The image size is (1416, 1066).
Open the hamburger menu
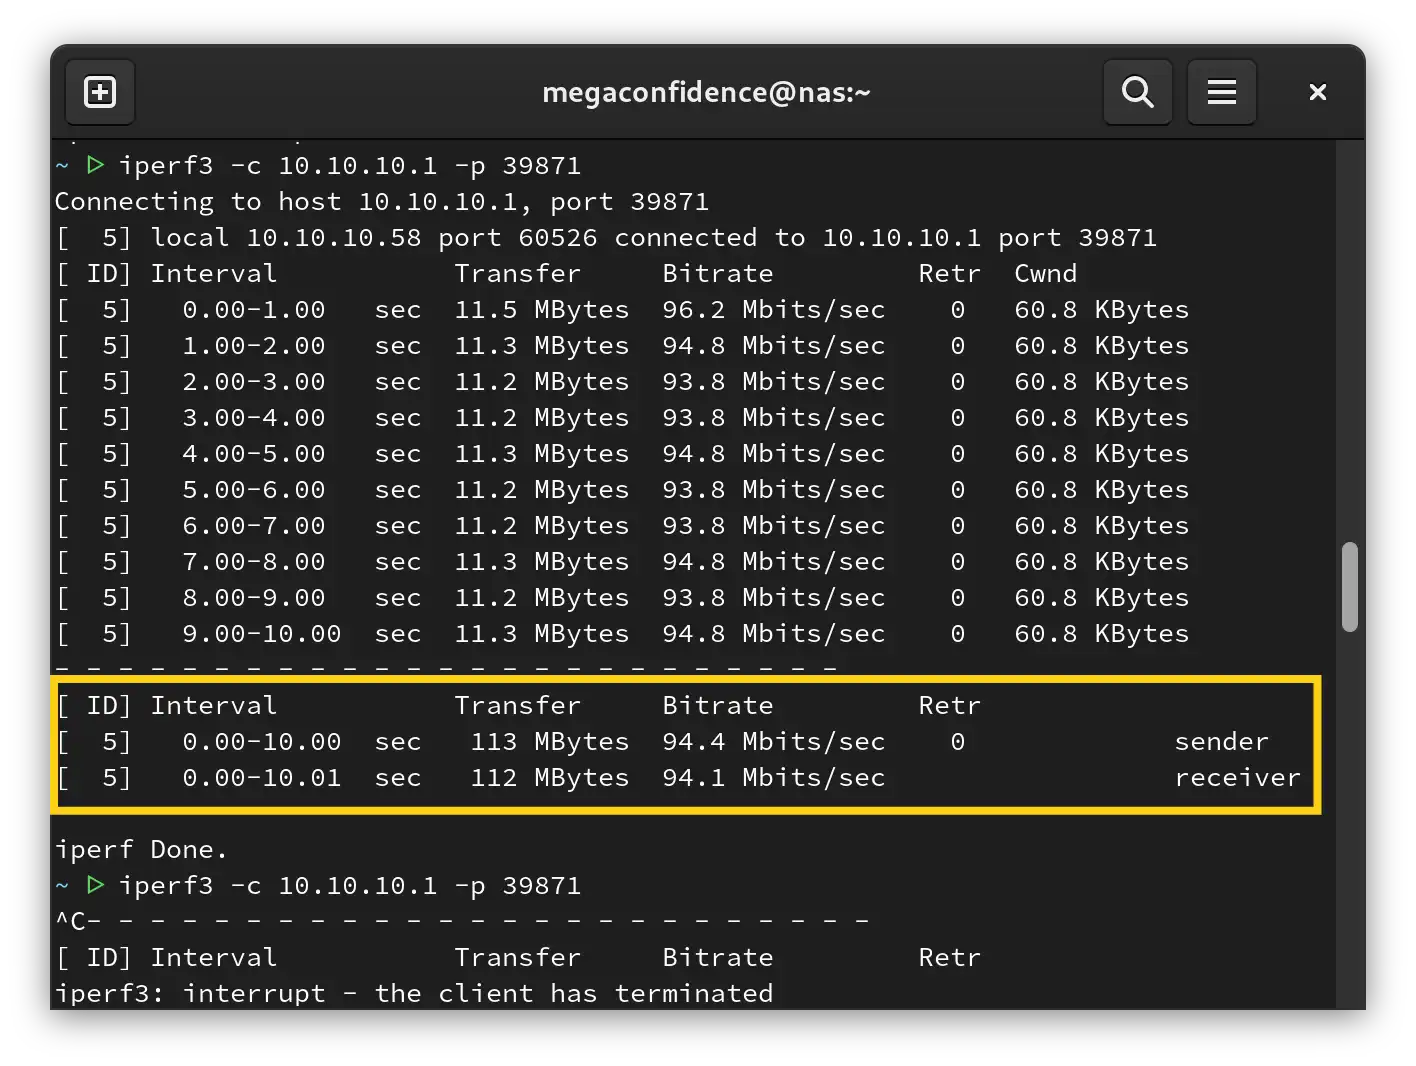pyautogui.click(x=1221, y=91)
